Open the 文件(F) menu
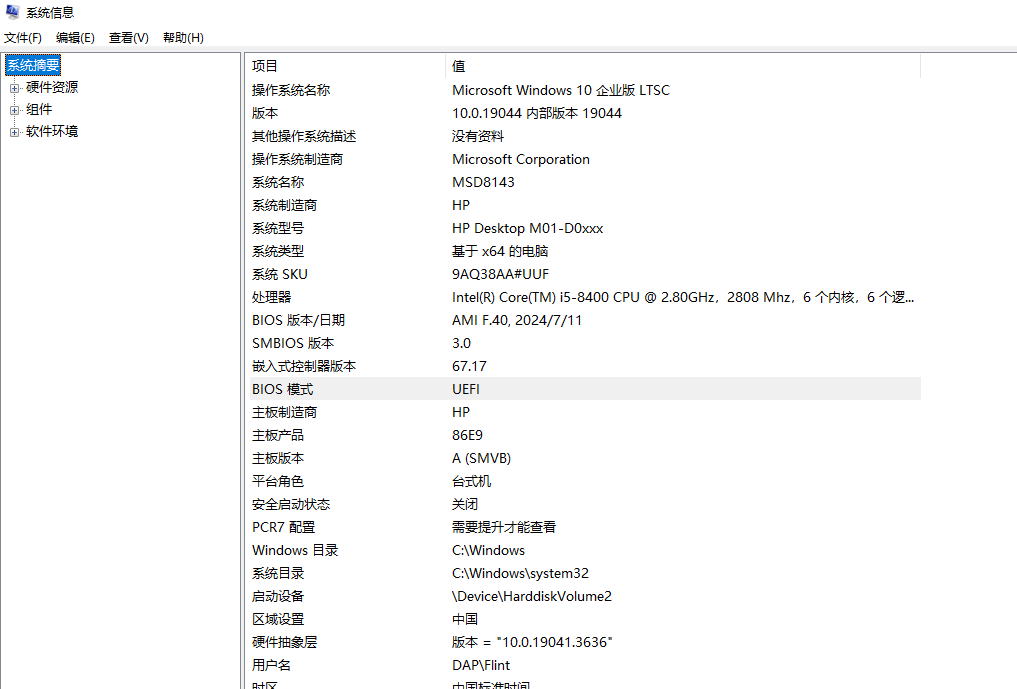The height and width of the screenshot is (689, 1017). [x=23, y=38]
